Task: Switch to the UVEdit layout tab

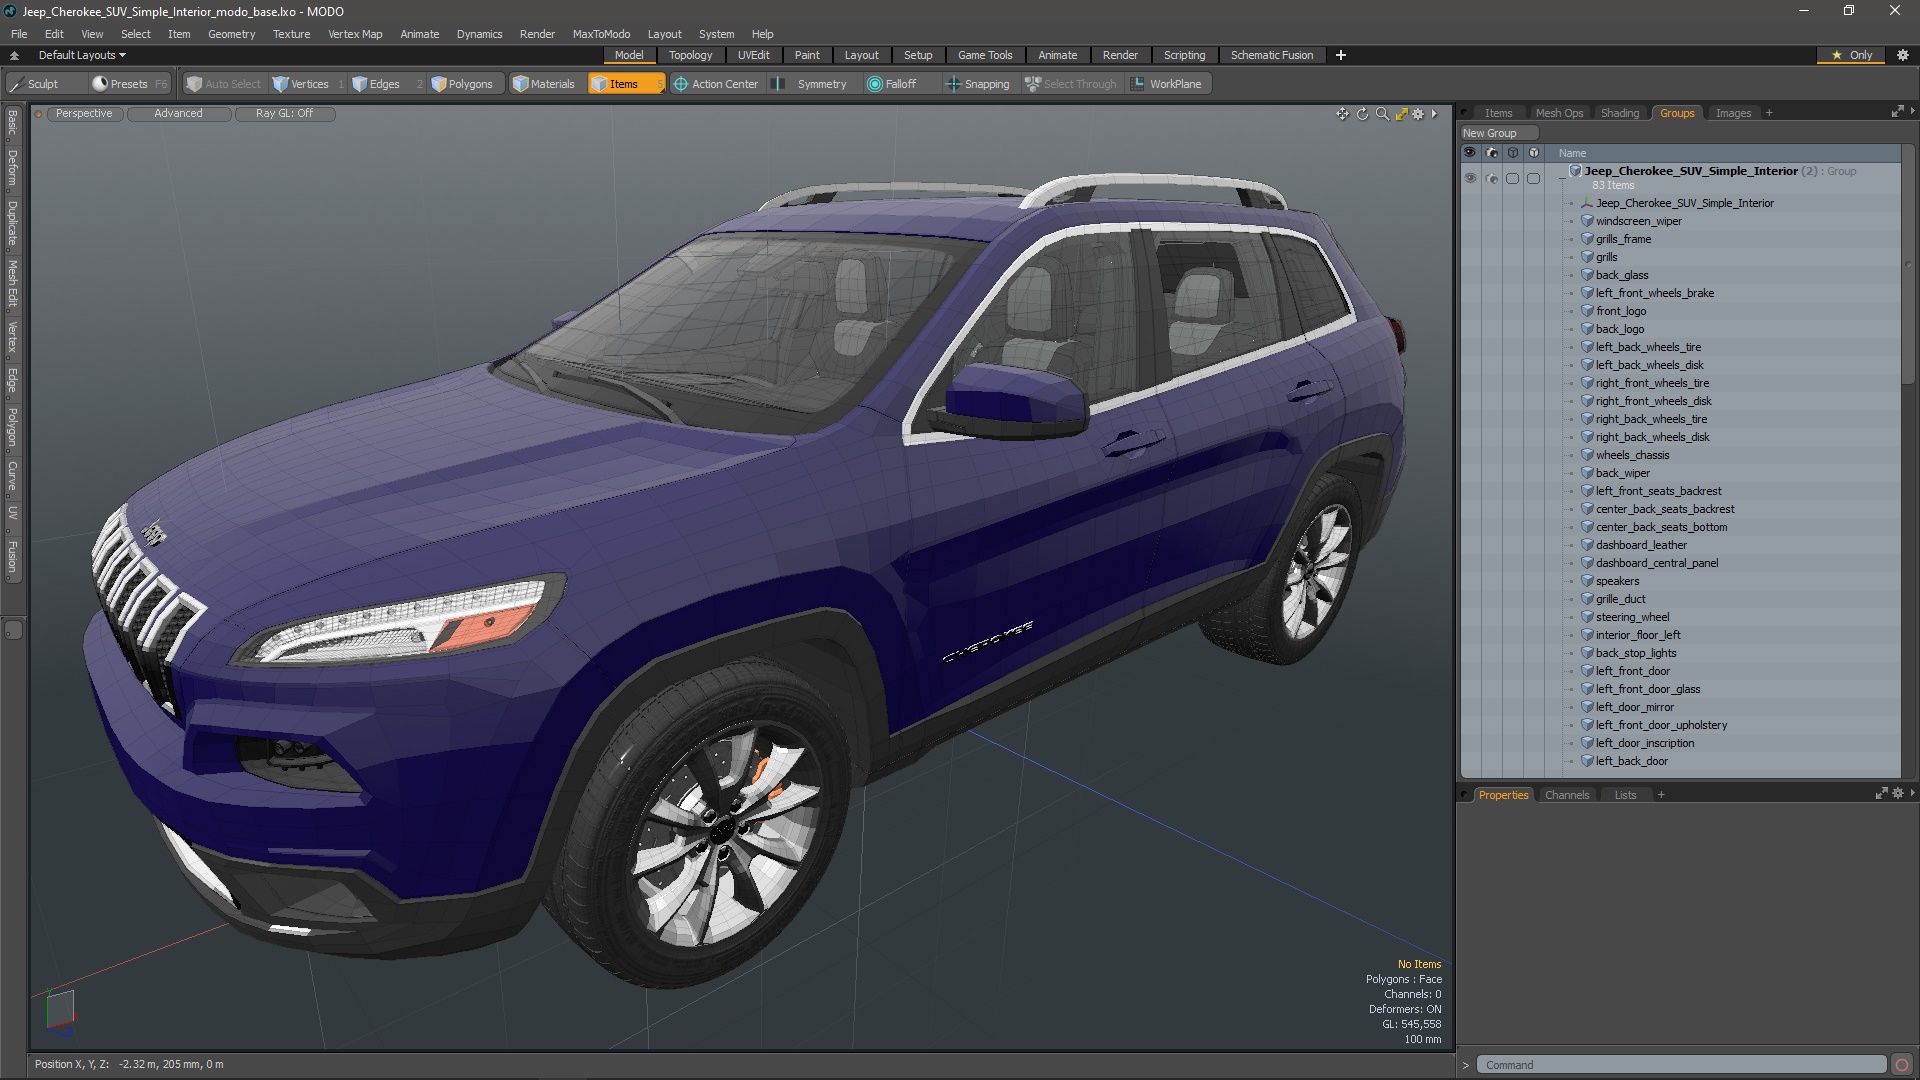Action: (753, 55)
